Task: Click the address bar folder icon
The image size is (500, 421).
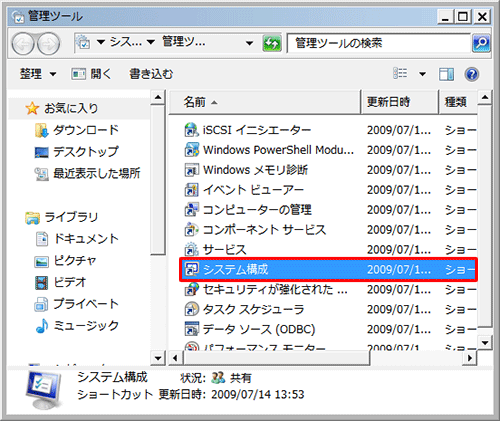Action: click(82, 42)
